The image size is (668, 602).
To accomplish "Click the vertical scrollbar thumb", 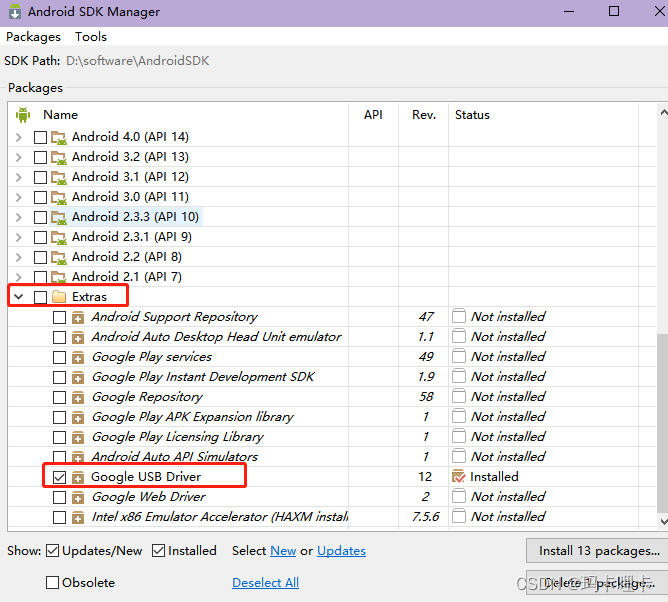I will 663,424.
